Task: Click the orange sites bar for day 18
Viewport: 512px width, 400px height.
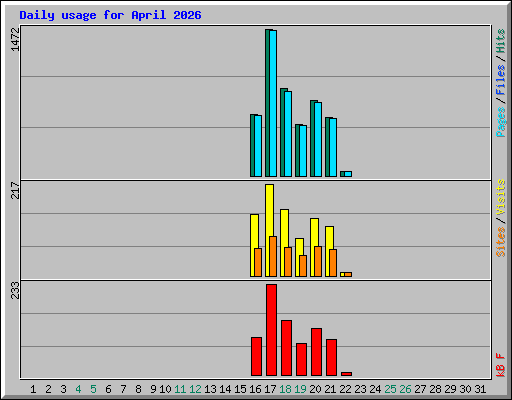Action: tap(288, 262)
